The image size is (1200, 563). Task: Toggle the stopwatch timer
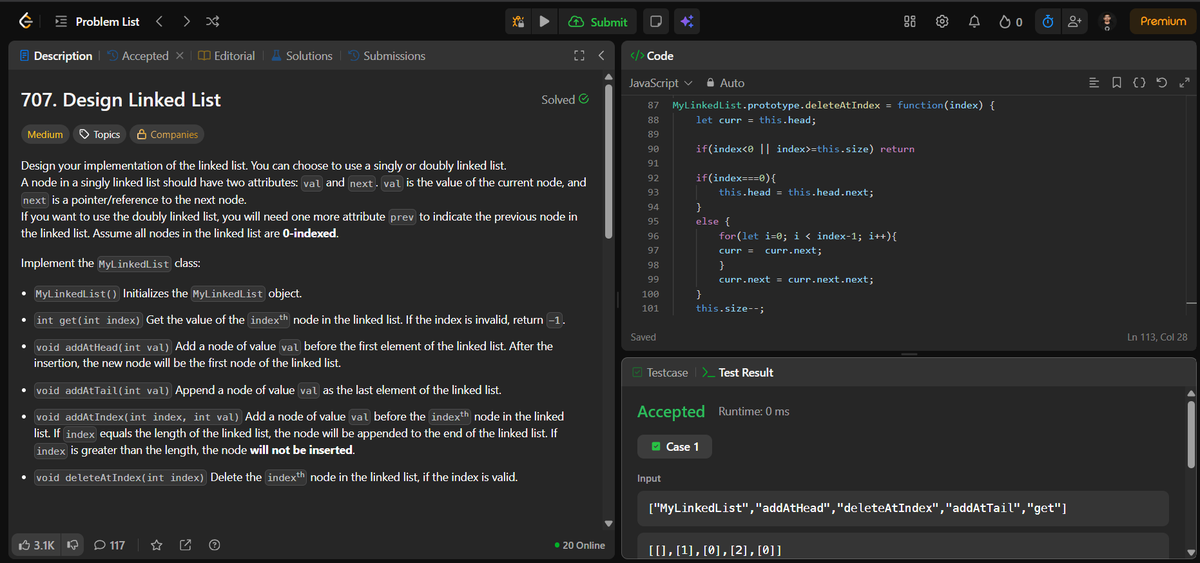click(x=1046, y=21)
